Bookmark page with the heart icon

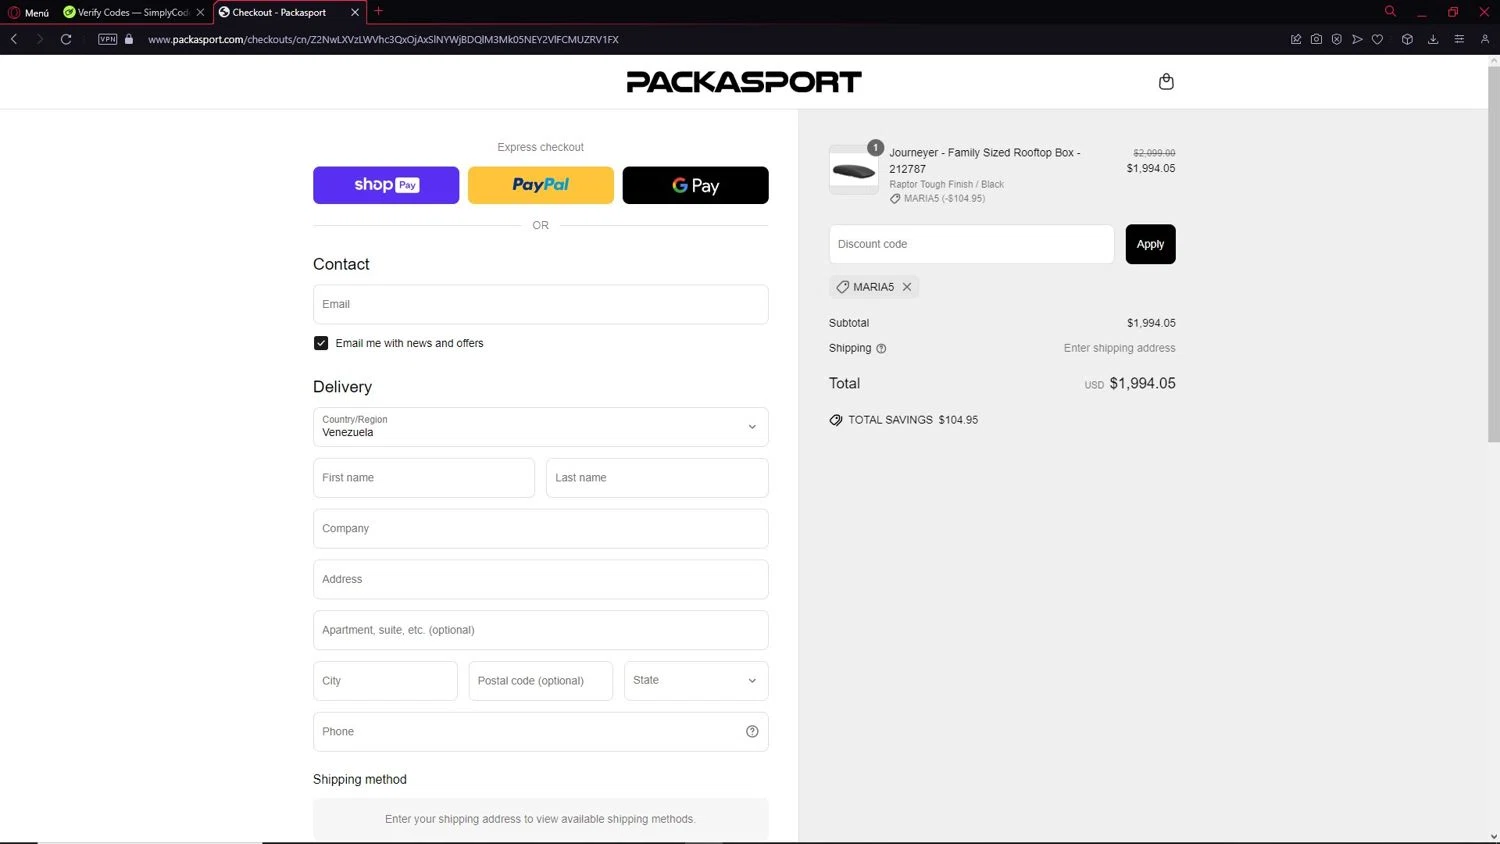(1377, 39)
